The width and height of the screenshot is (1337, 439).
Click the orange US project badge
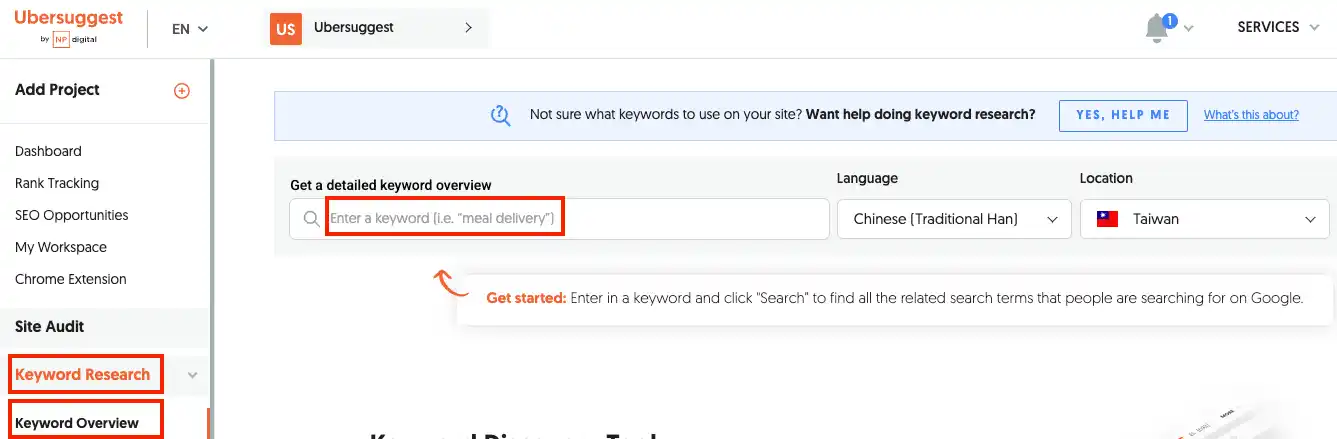point(286,29)
